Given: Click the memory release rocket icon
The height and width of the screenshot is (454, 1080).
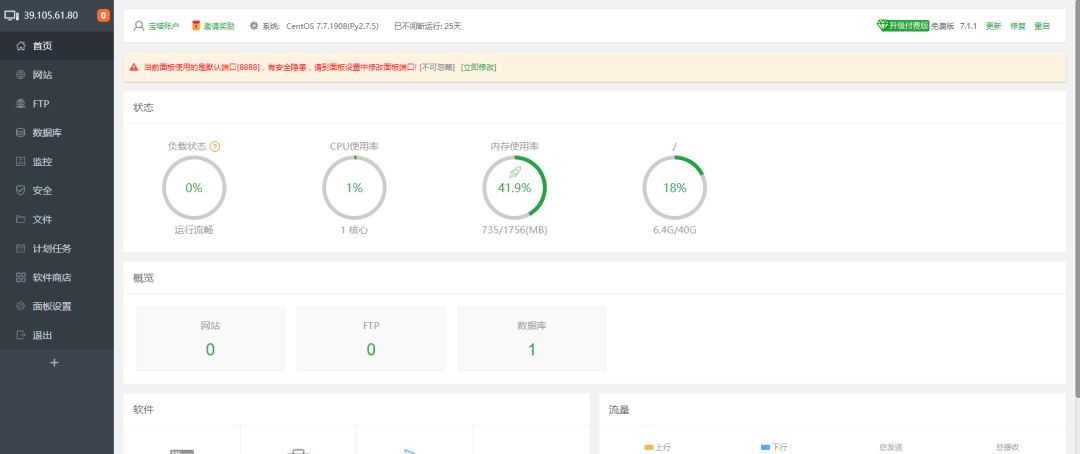Looking at the screenshot, I should point(515,172).
